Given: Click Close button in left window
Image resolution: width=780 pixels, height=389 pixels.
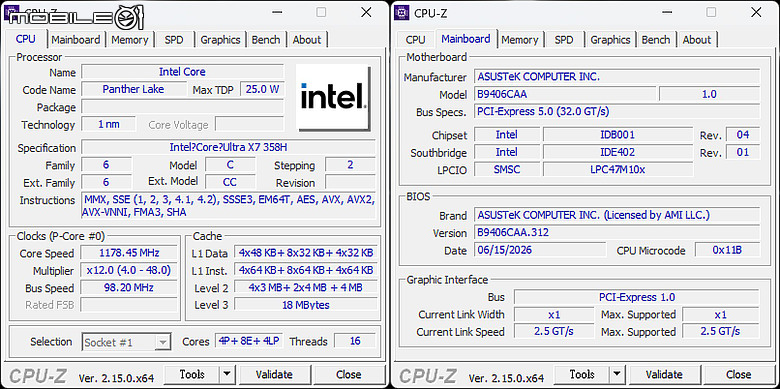Looking at the screenshot, I should [349, 374].
